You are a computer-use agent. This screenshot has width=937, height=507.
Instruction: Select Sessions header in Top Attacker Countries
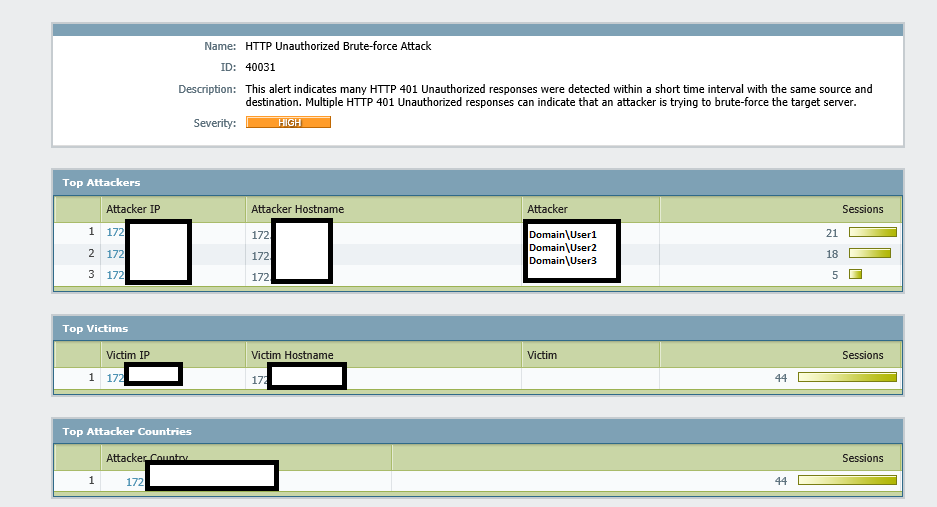click(862, 458)
